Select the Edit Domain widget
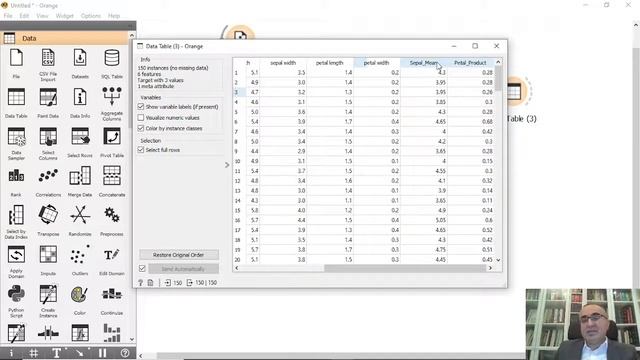The image size is (640, 360). [x=112, y=255]
